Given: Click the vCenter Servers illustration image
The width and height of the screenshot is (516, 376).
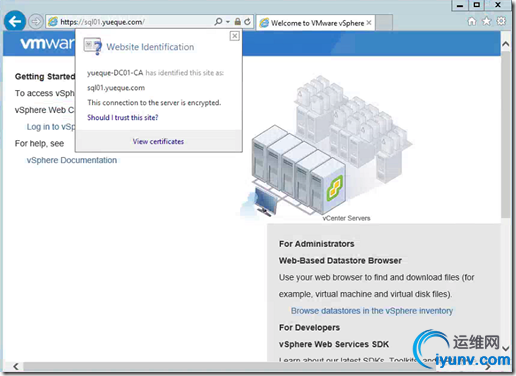Looking at the screenshot, I should pyautogui.click(x=327, y=148).
